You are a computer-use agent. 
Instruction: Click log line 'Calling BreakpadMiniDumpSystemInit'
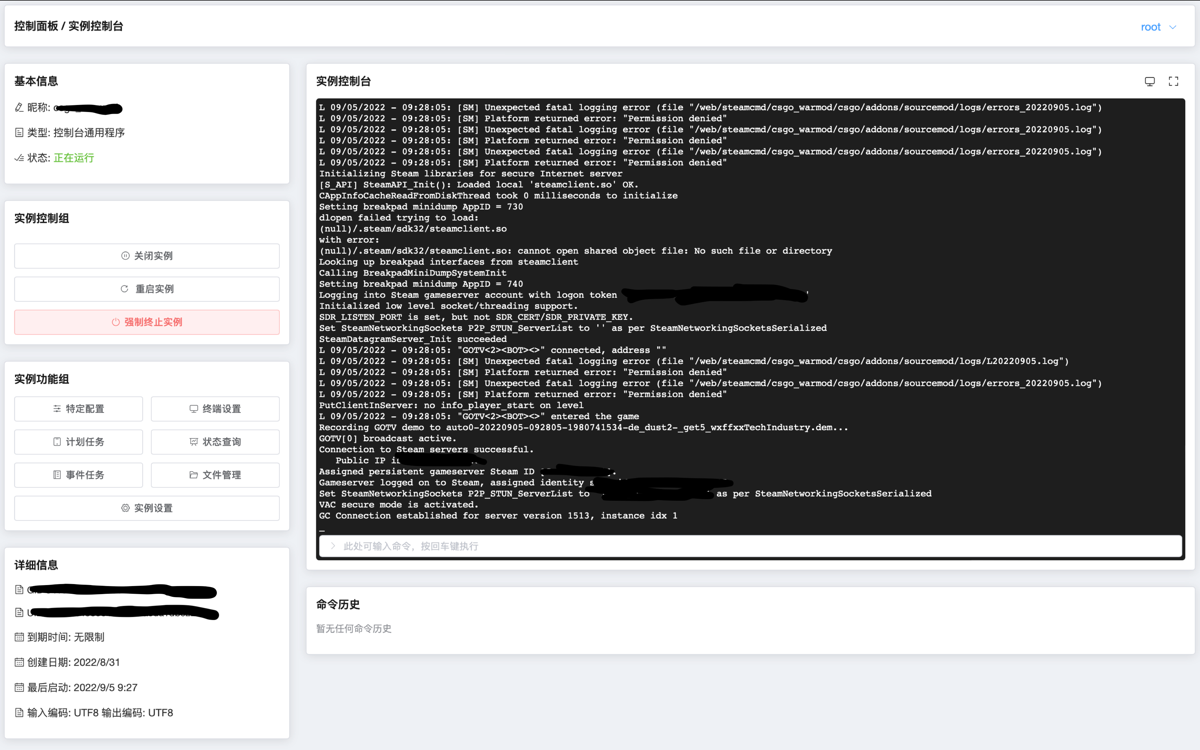point(413,273)
